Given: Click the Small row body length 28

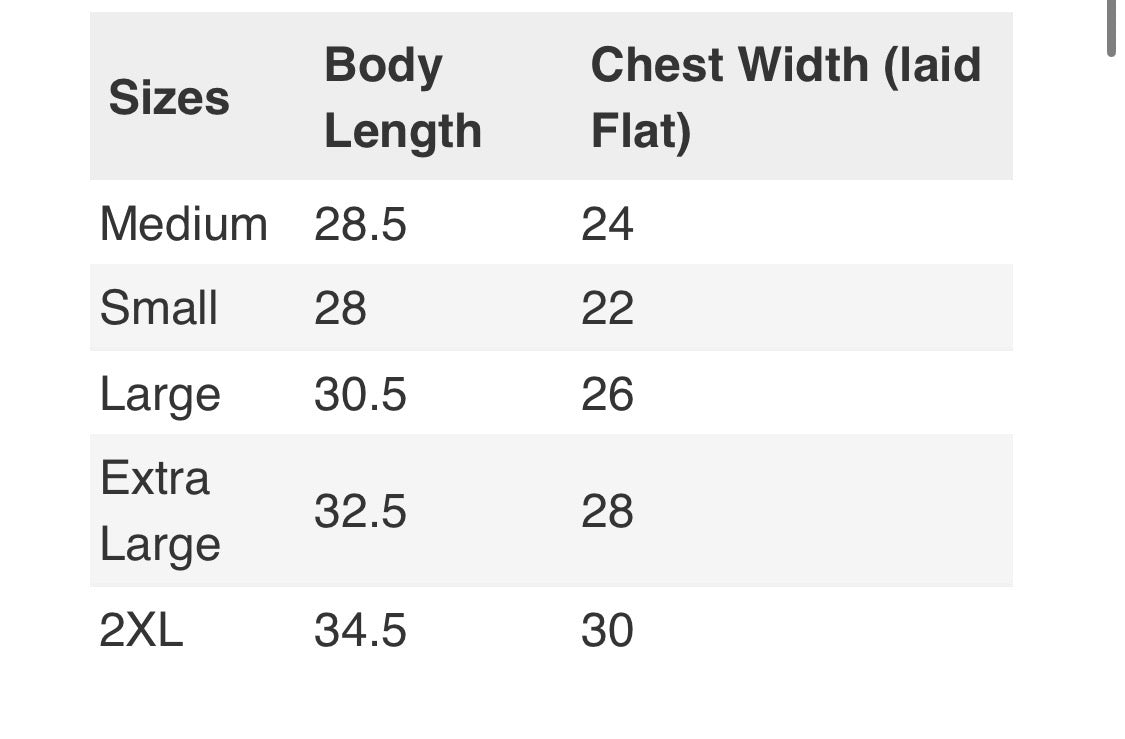Looking at the screenshot, I should pyautogui.click(x=340, y=308).
